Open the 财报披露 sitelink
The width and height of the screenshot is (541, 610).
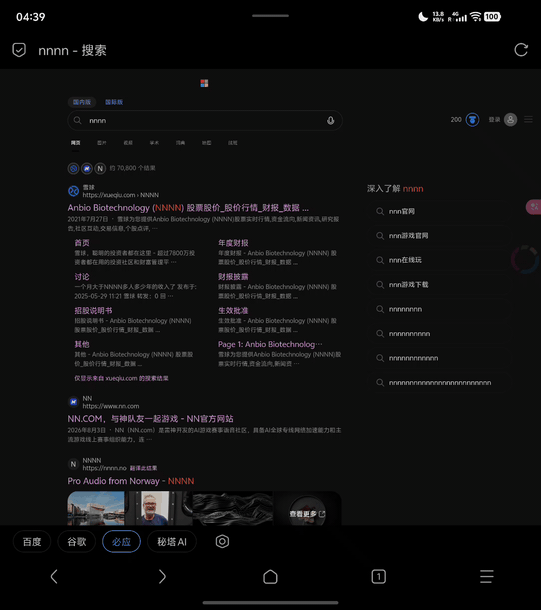pos(233,277)
